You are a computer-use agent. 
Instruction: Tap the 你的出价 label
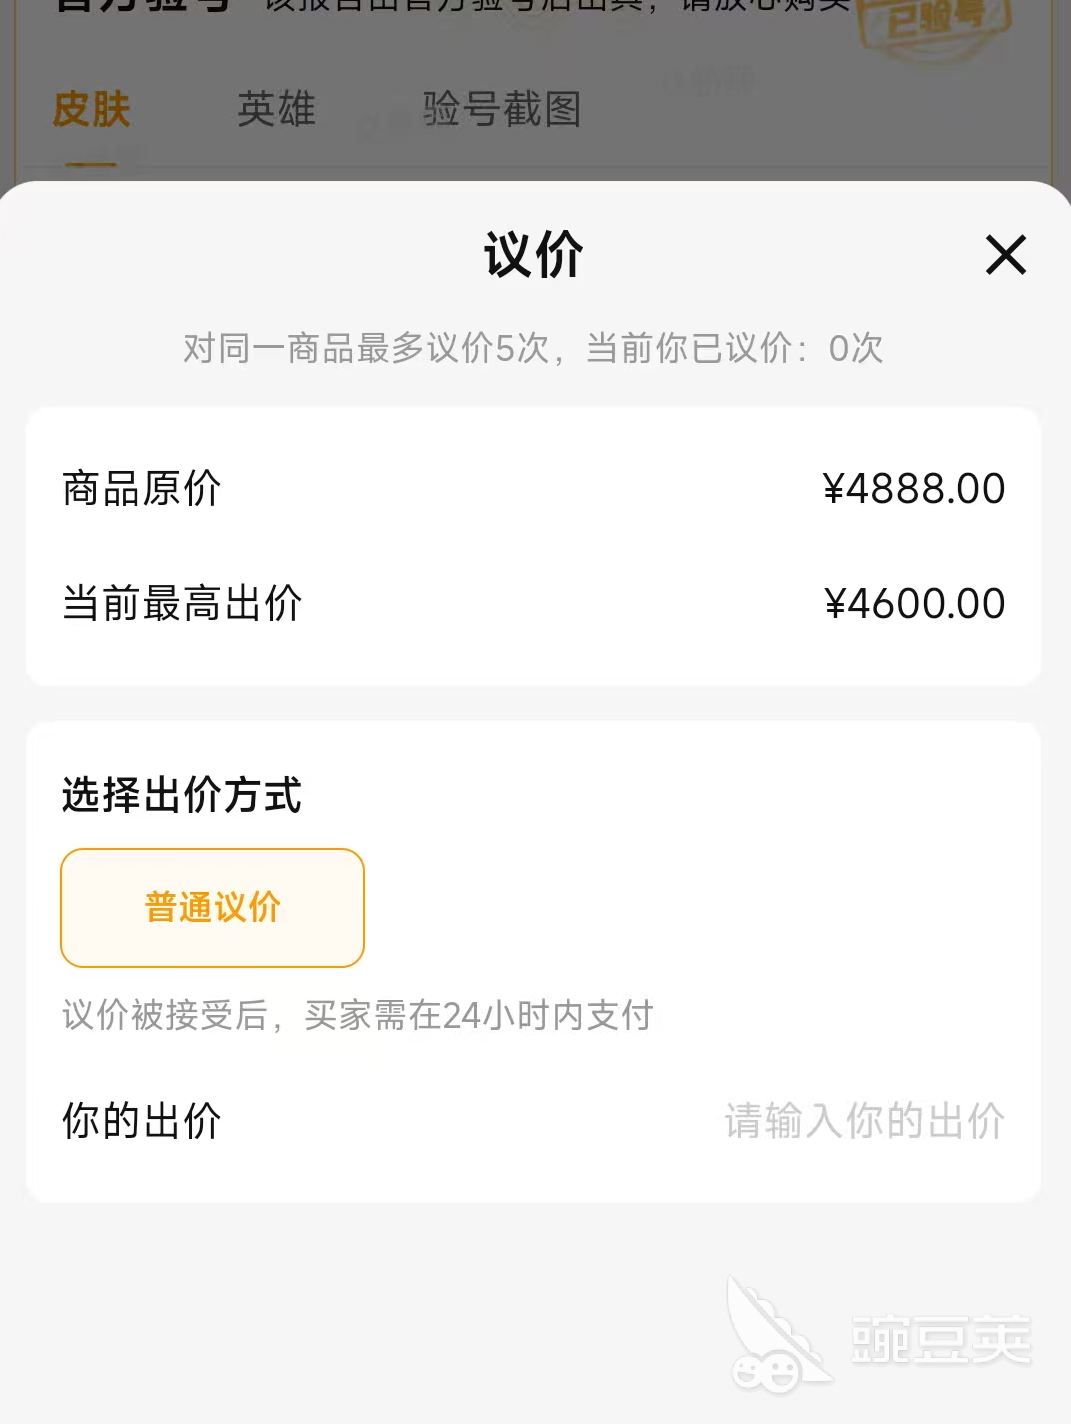[141, 1121]
